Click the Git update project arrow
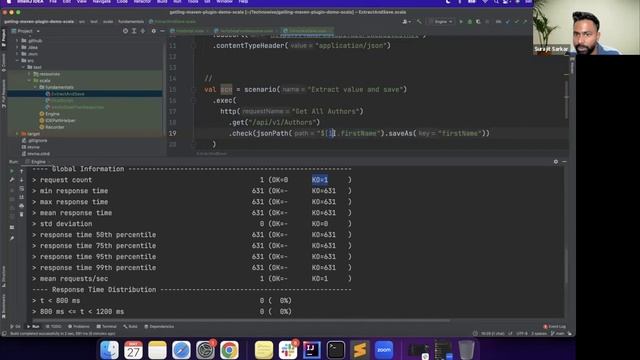This screenshot has width=640, height=360. click(x=508, y=22)
